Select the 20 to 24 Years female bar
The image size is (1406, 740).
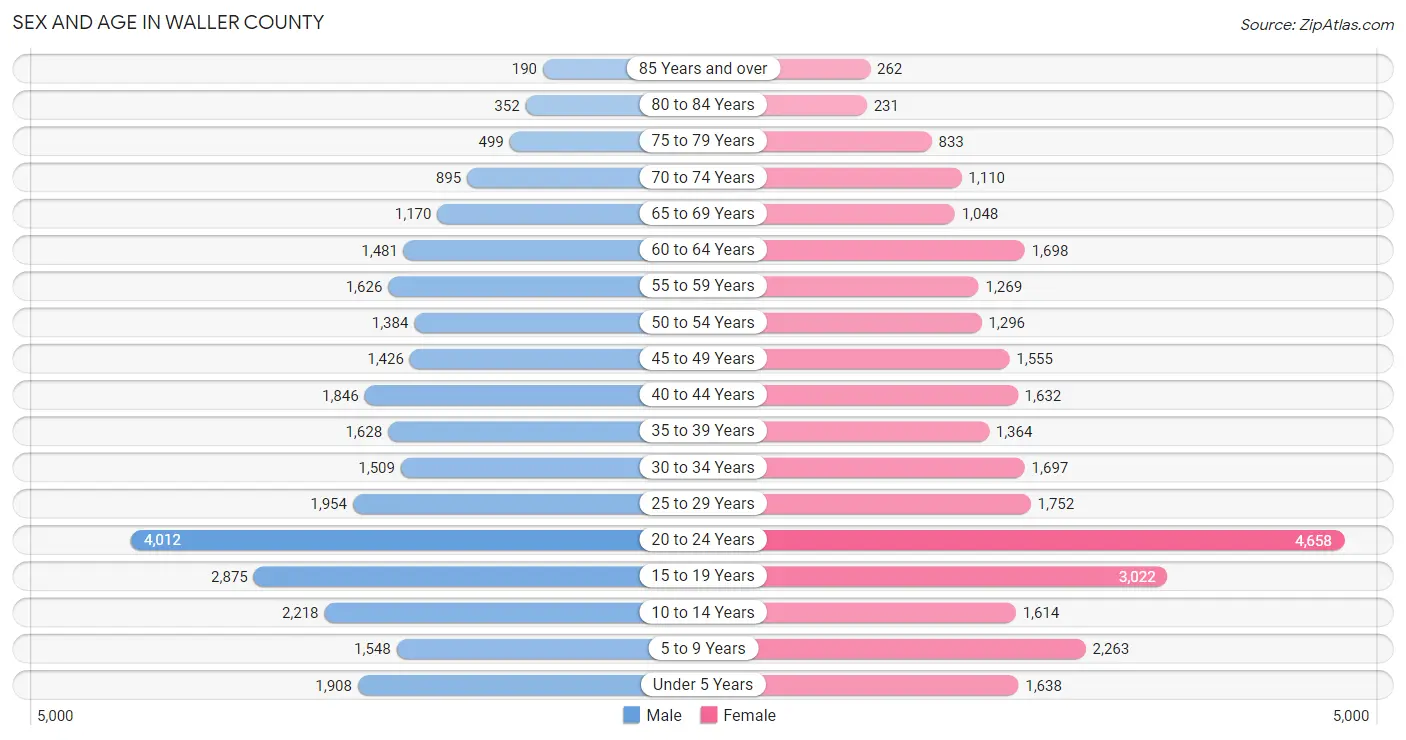pyautogui.click(x=1054, y=540)
